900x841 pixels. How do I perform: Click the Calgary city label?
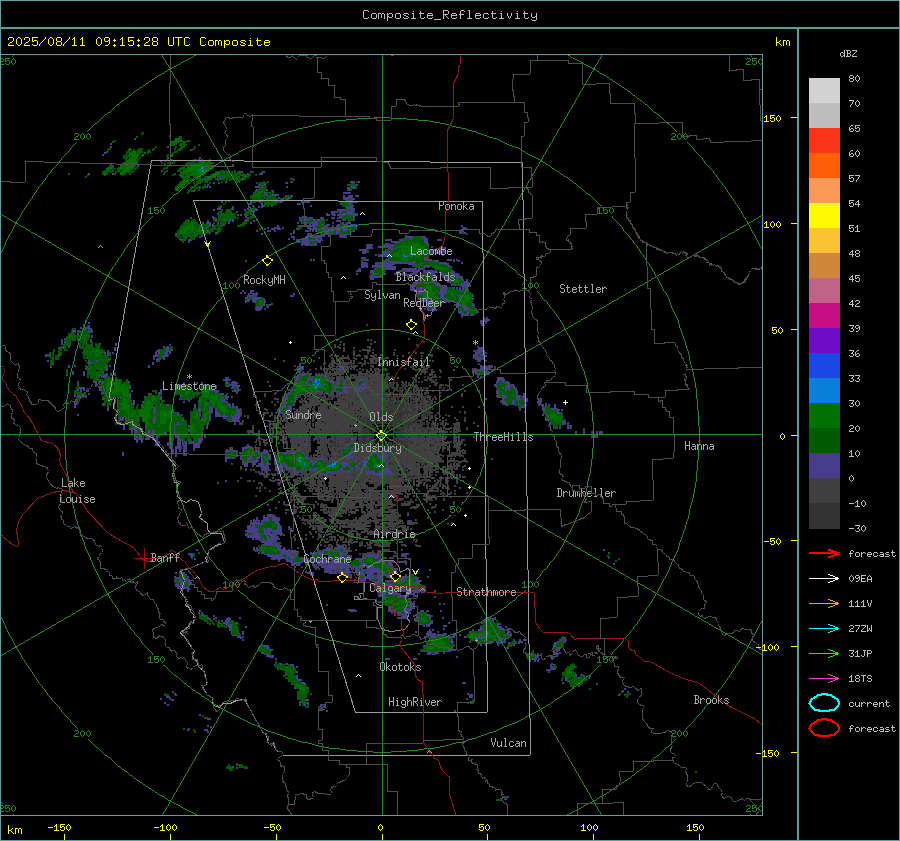click(390, 588)
